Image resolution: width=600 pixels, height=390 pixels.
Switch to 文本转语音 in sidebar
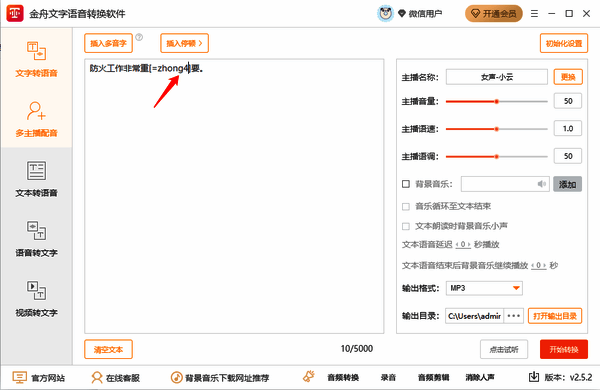(36, 179)
